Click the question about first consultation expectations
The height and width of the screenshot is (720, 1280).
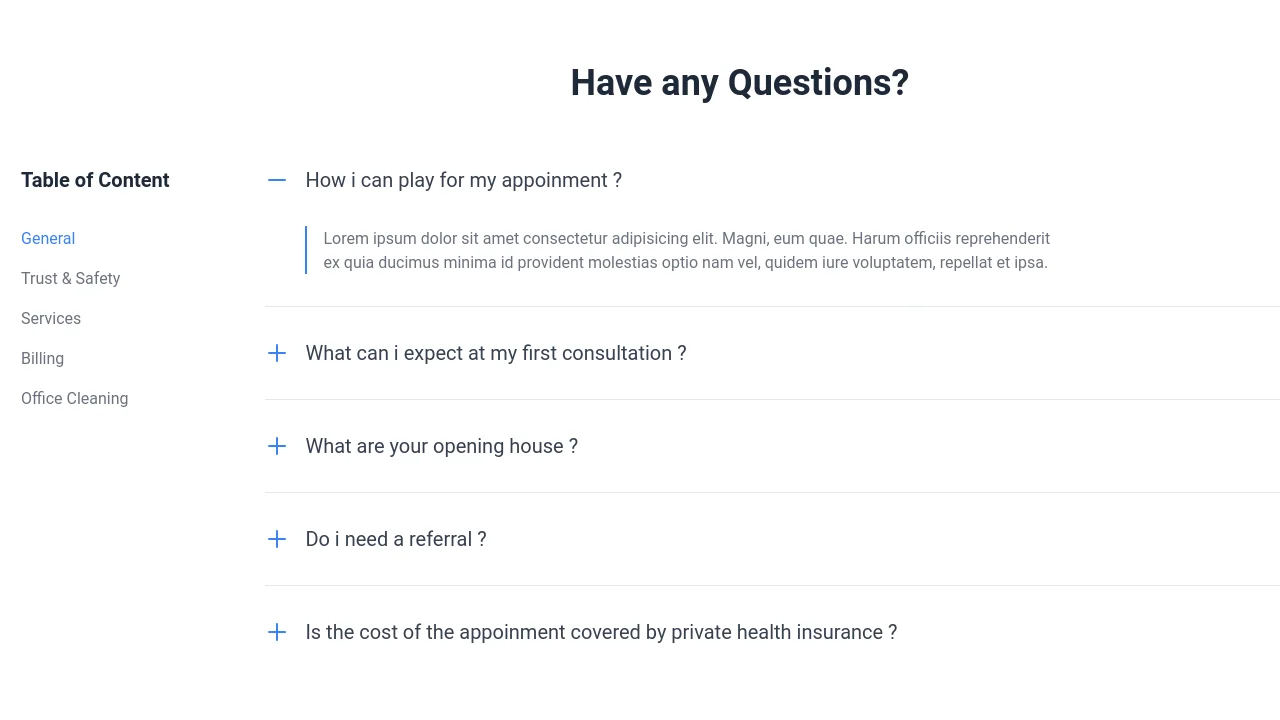[496, 353]
